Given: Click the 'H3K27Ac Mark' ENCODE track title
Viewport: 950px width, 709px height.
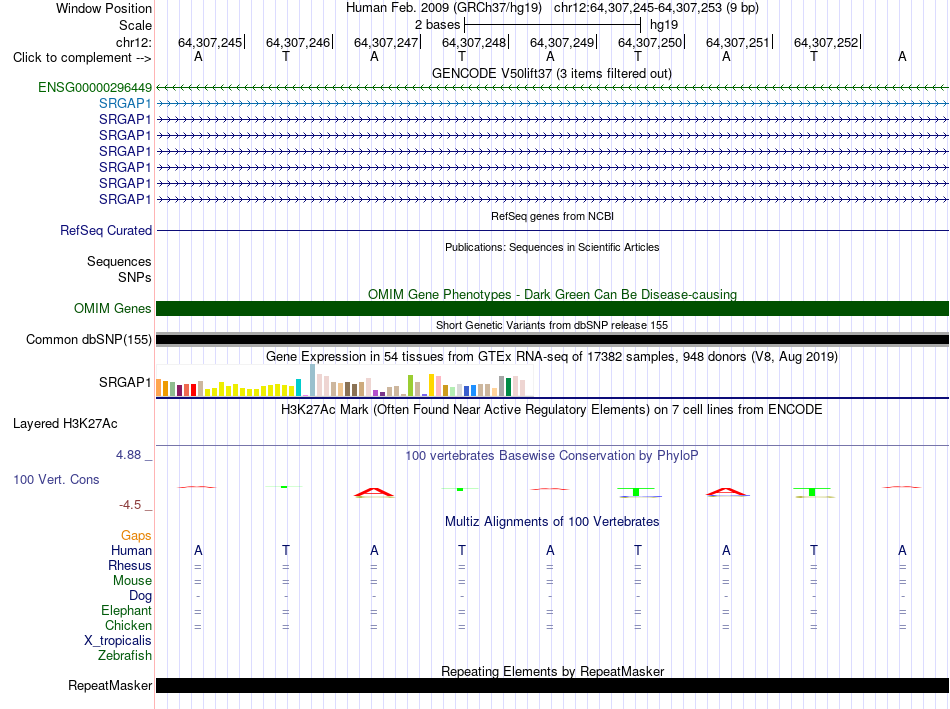Looking at the screenshot, I should click(x=552, y=410).
